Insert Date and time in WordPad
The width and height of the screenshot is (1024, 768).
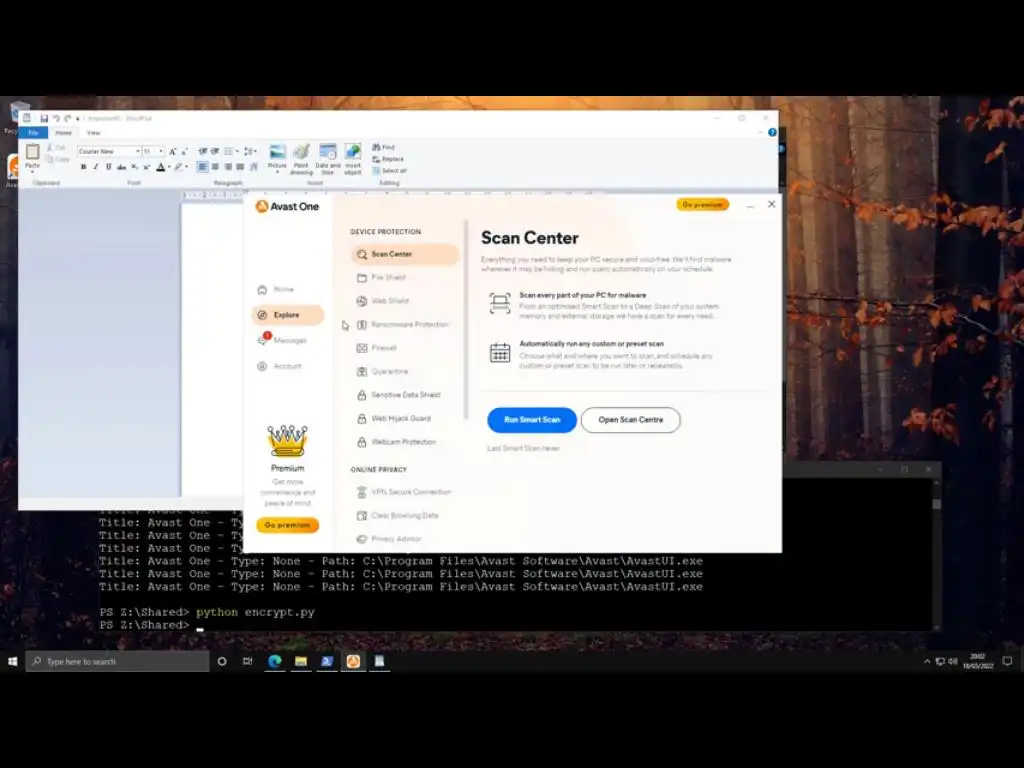tap(328, 157)
